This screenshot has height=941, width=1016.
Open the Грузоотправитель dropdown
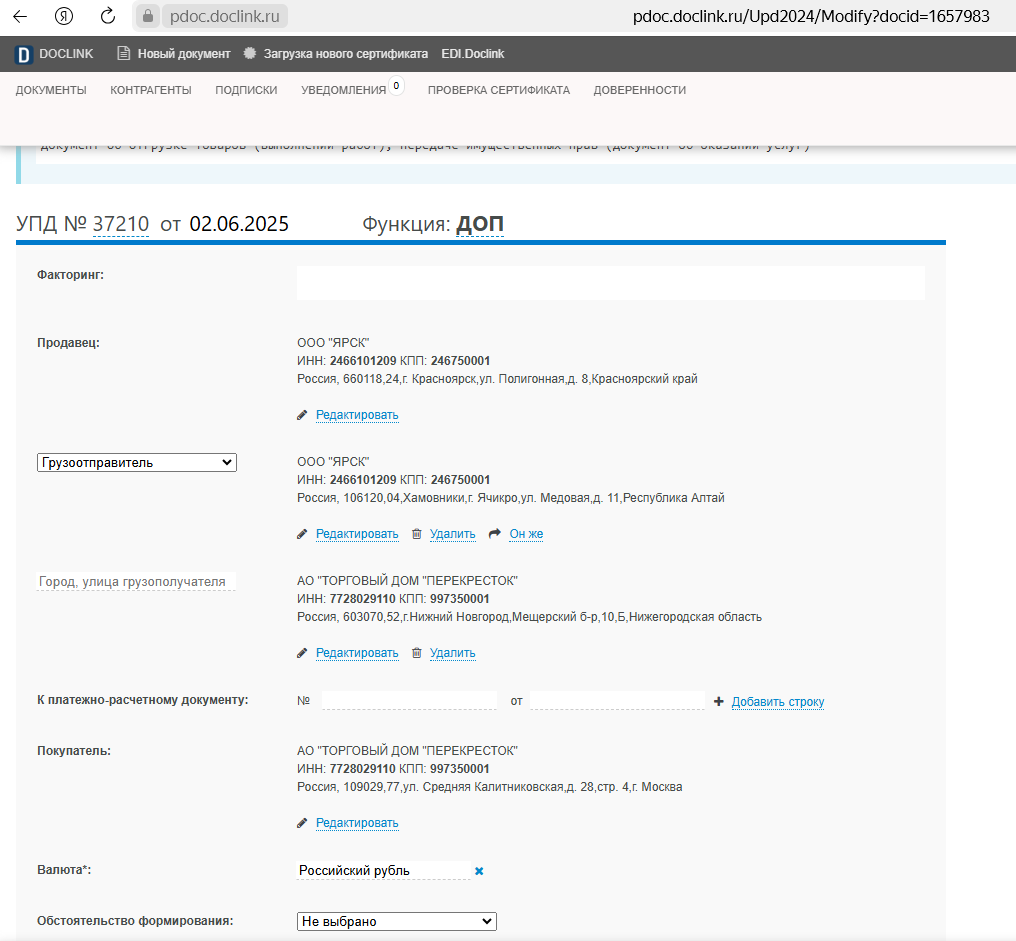click(x=137, y=463)
